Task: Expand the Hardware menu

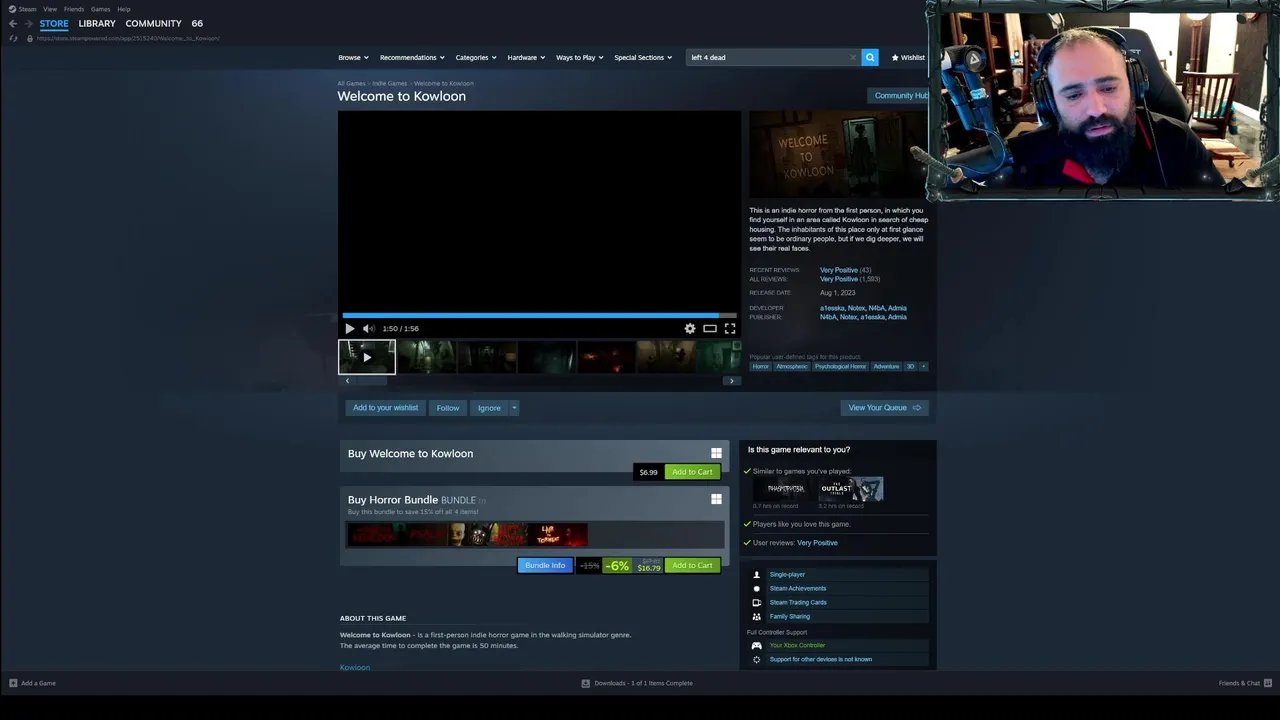Action: coord(526,57)
